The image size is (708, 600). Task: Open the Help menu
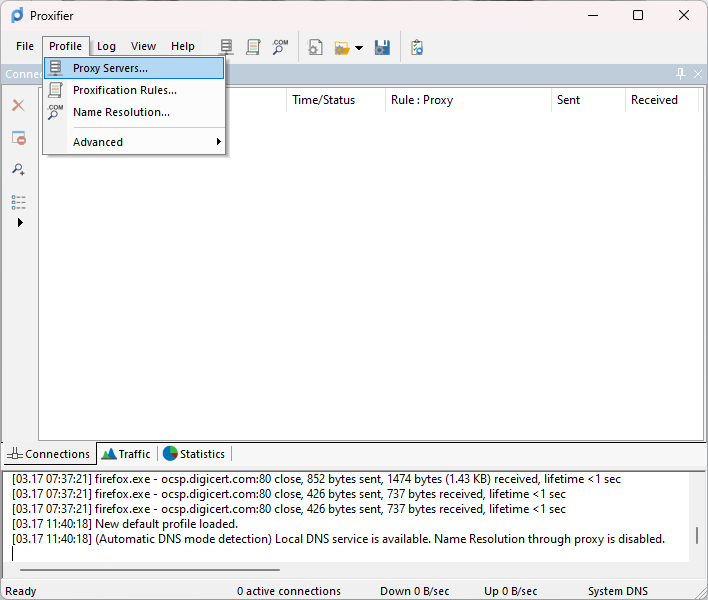[x=183, y=46]
